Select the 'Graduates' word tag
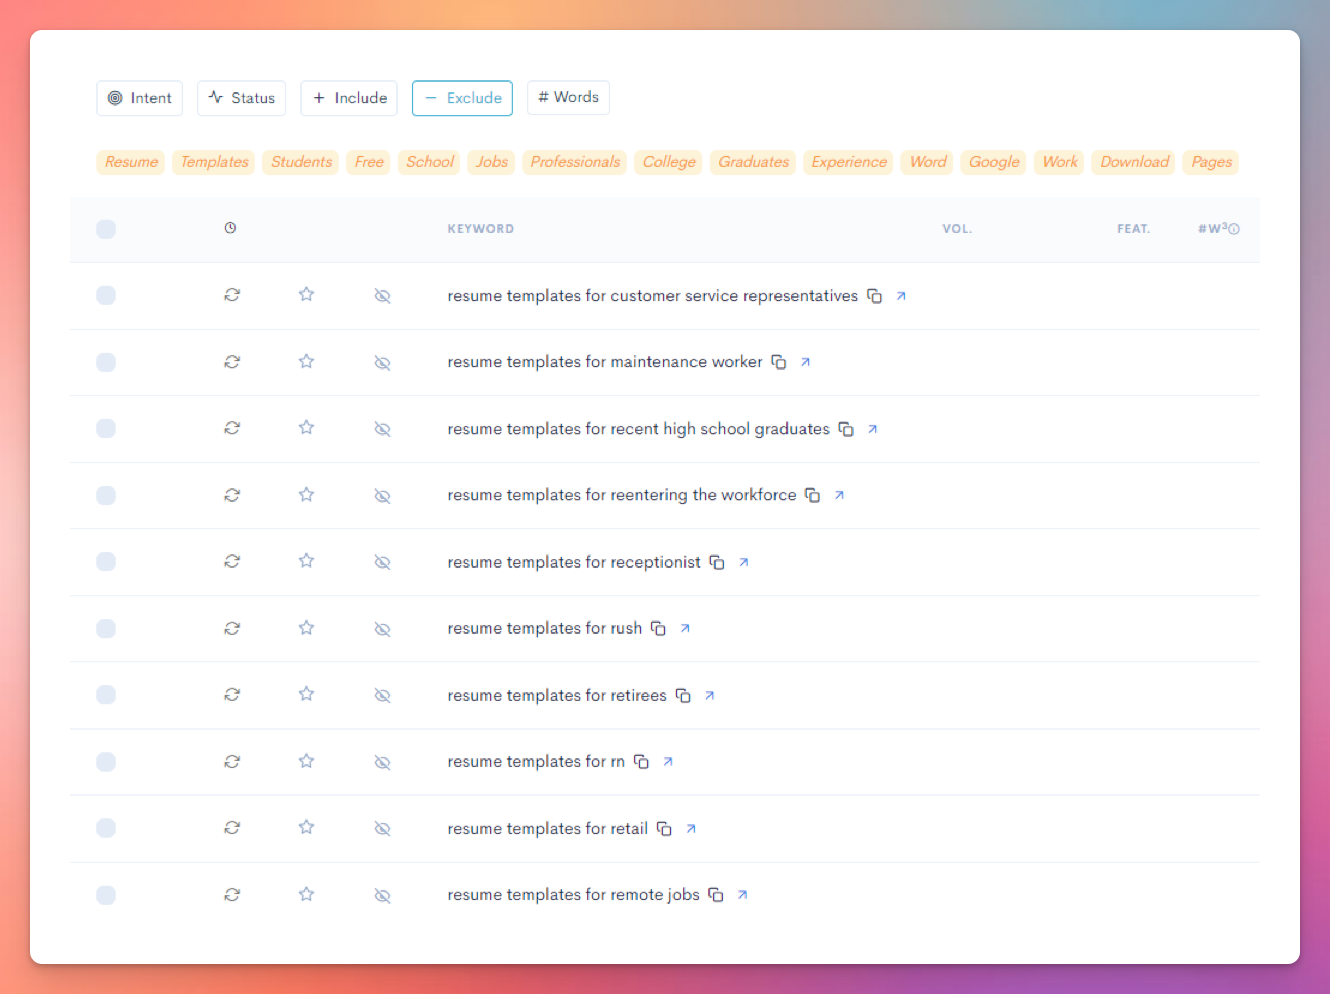The width and height of the screenshot is (1330, 994). 753,162
